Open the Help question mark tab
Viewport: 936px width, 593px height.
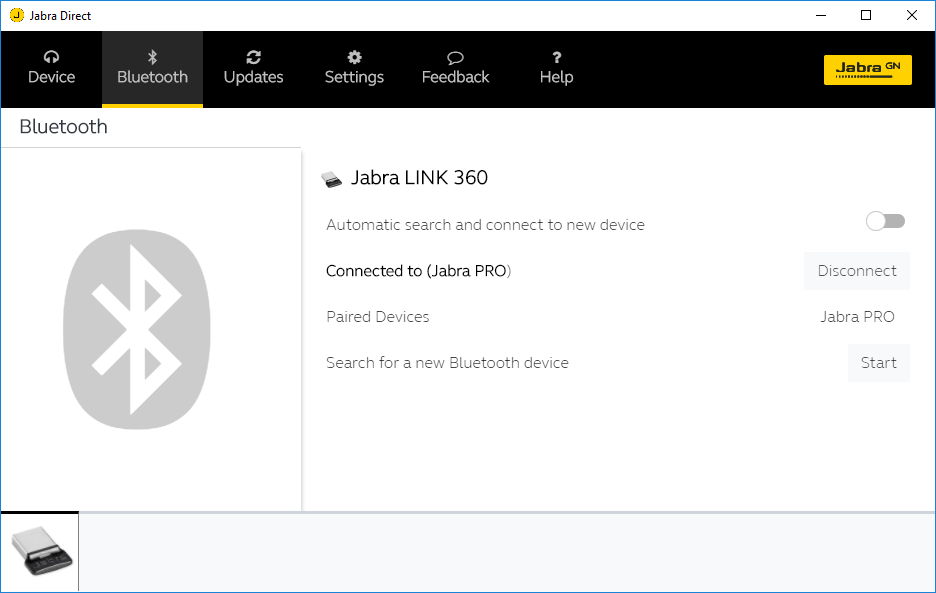click(x=556, y=68)
